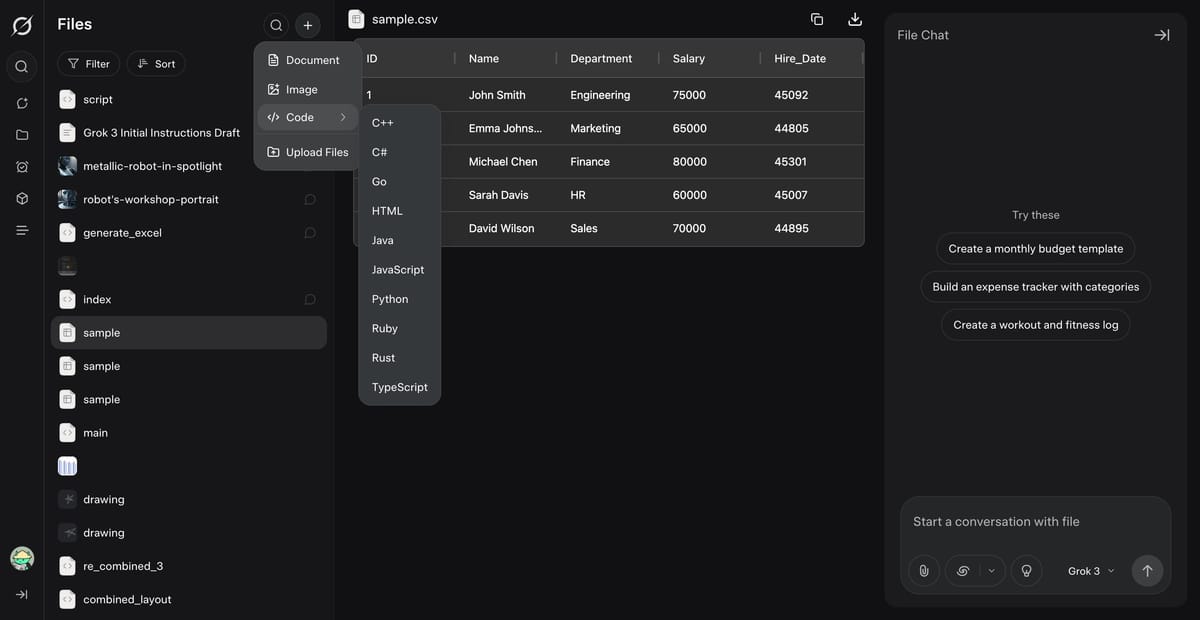Screen dimensions: 1200x620
Task: Collapse the File Chat panel
Action: click(1161, 34)
